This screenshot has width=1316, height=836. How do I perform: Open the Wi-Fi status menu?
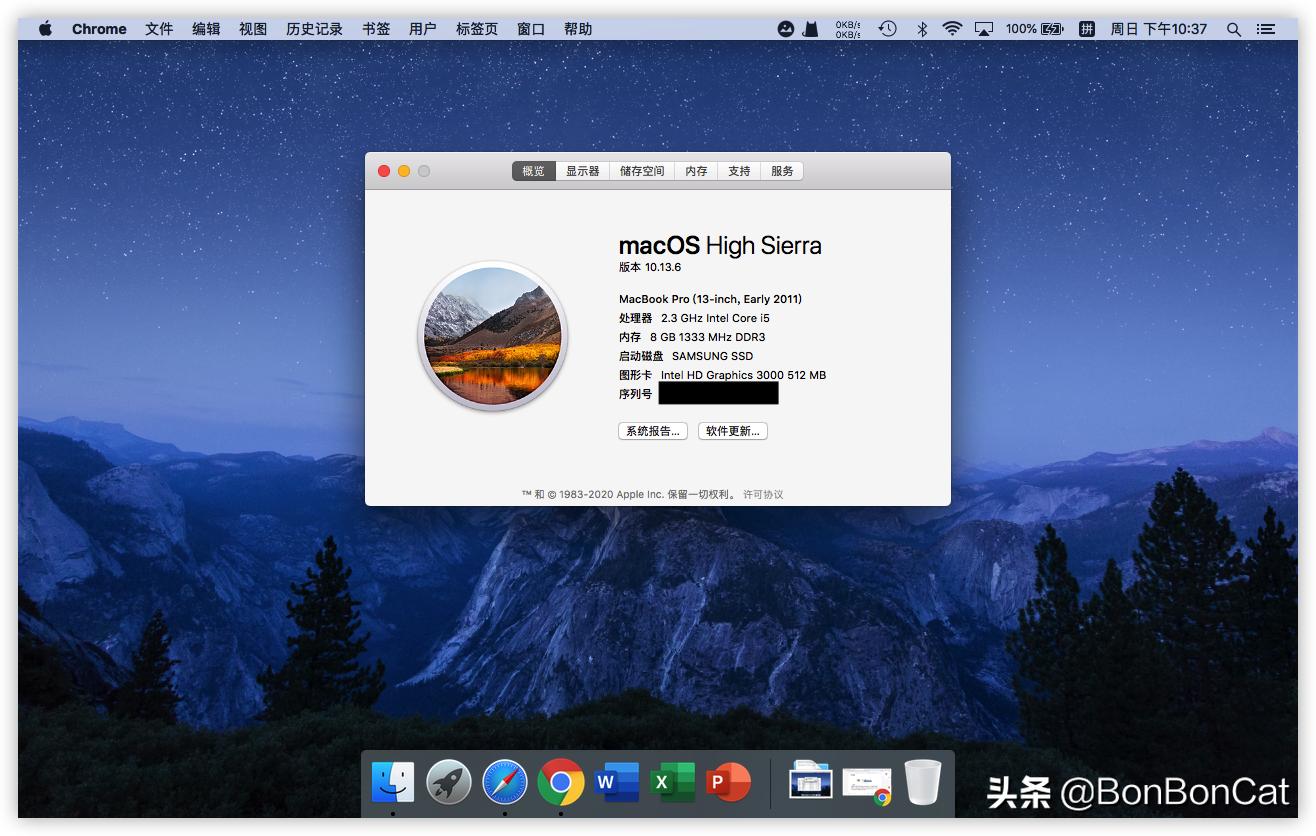point(951,28)
